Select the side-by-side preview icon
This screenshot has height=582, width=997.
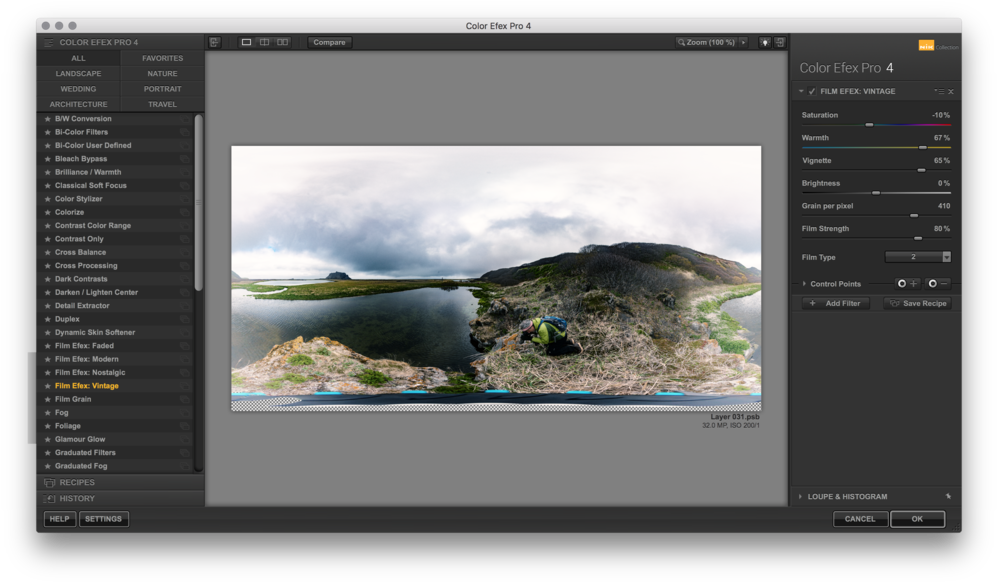283,42
